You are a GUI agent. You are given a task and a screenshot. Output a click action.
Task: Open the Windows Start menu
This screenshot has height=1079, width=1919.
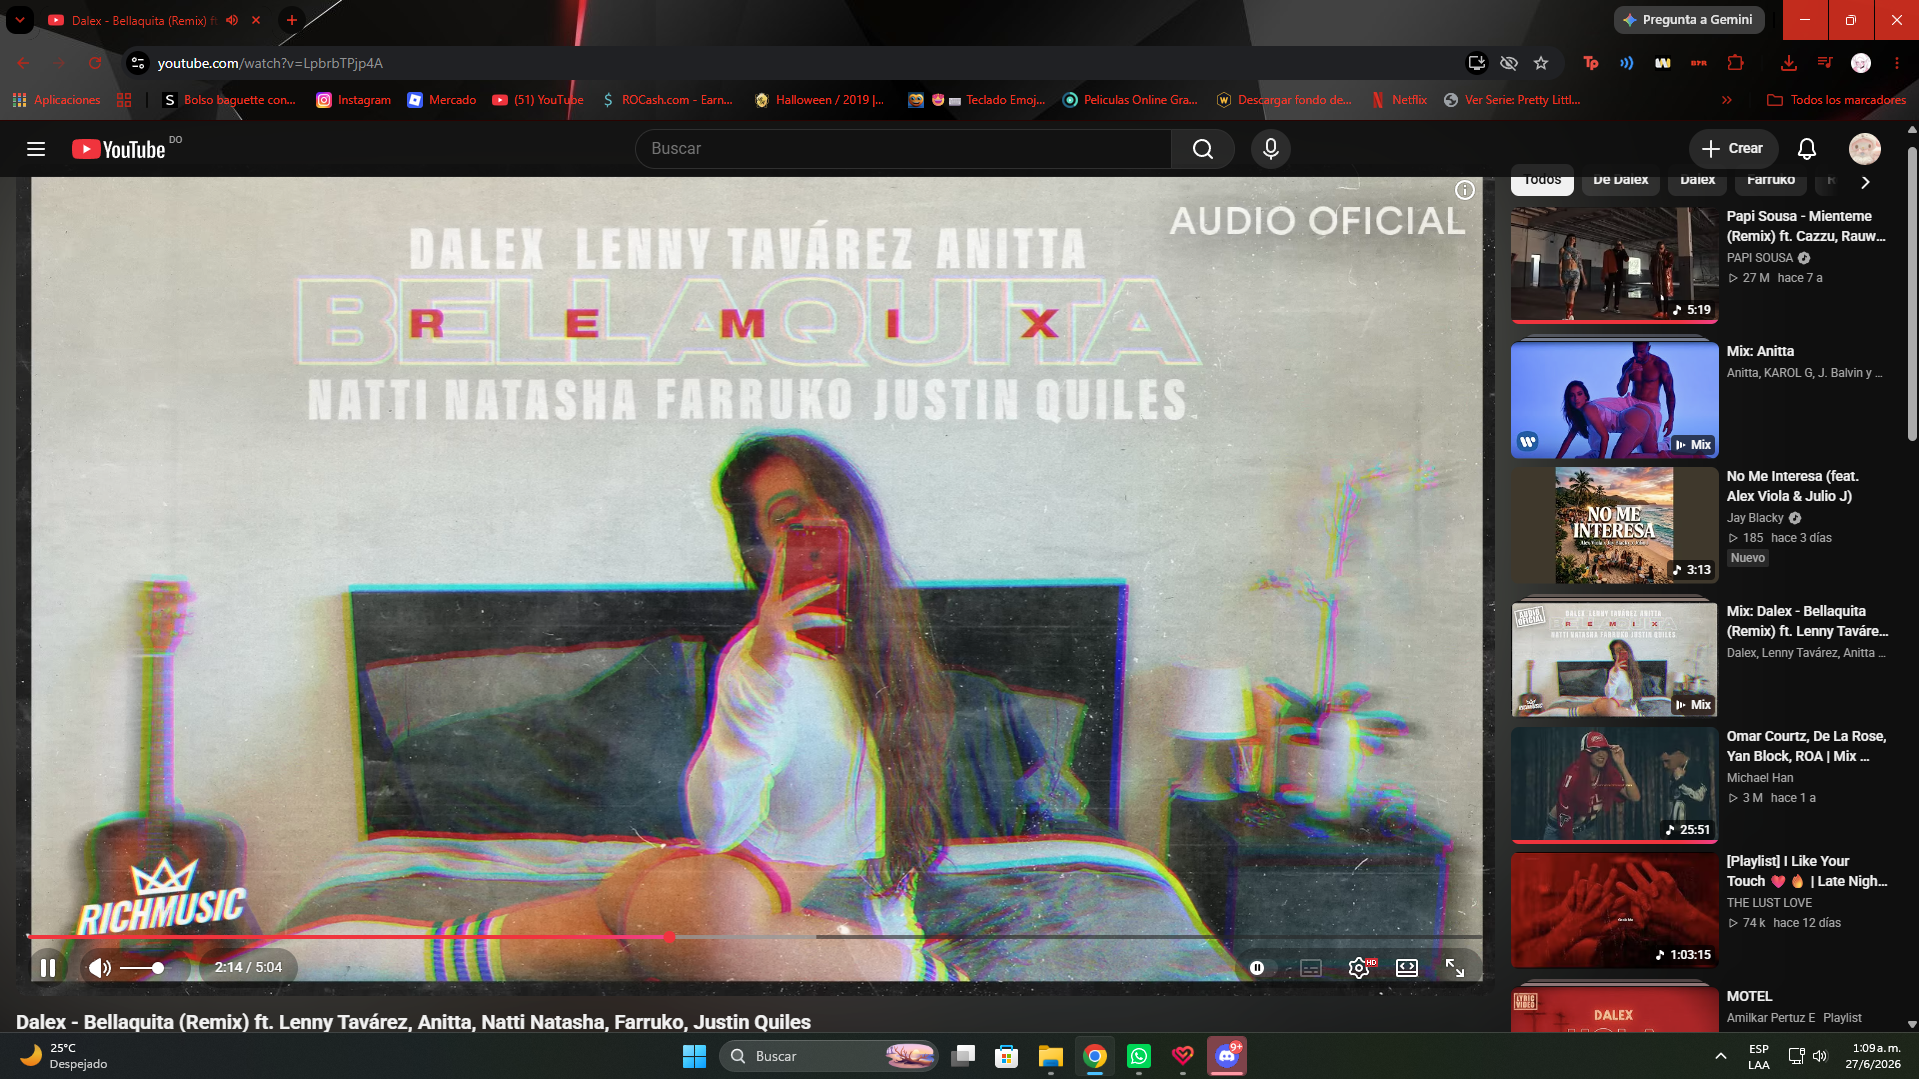(x=694, y=1056)
